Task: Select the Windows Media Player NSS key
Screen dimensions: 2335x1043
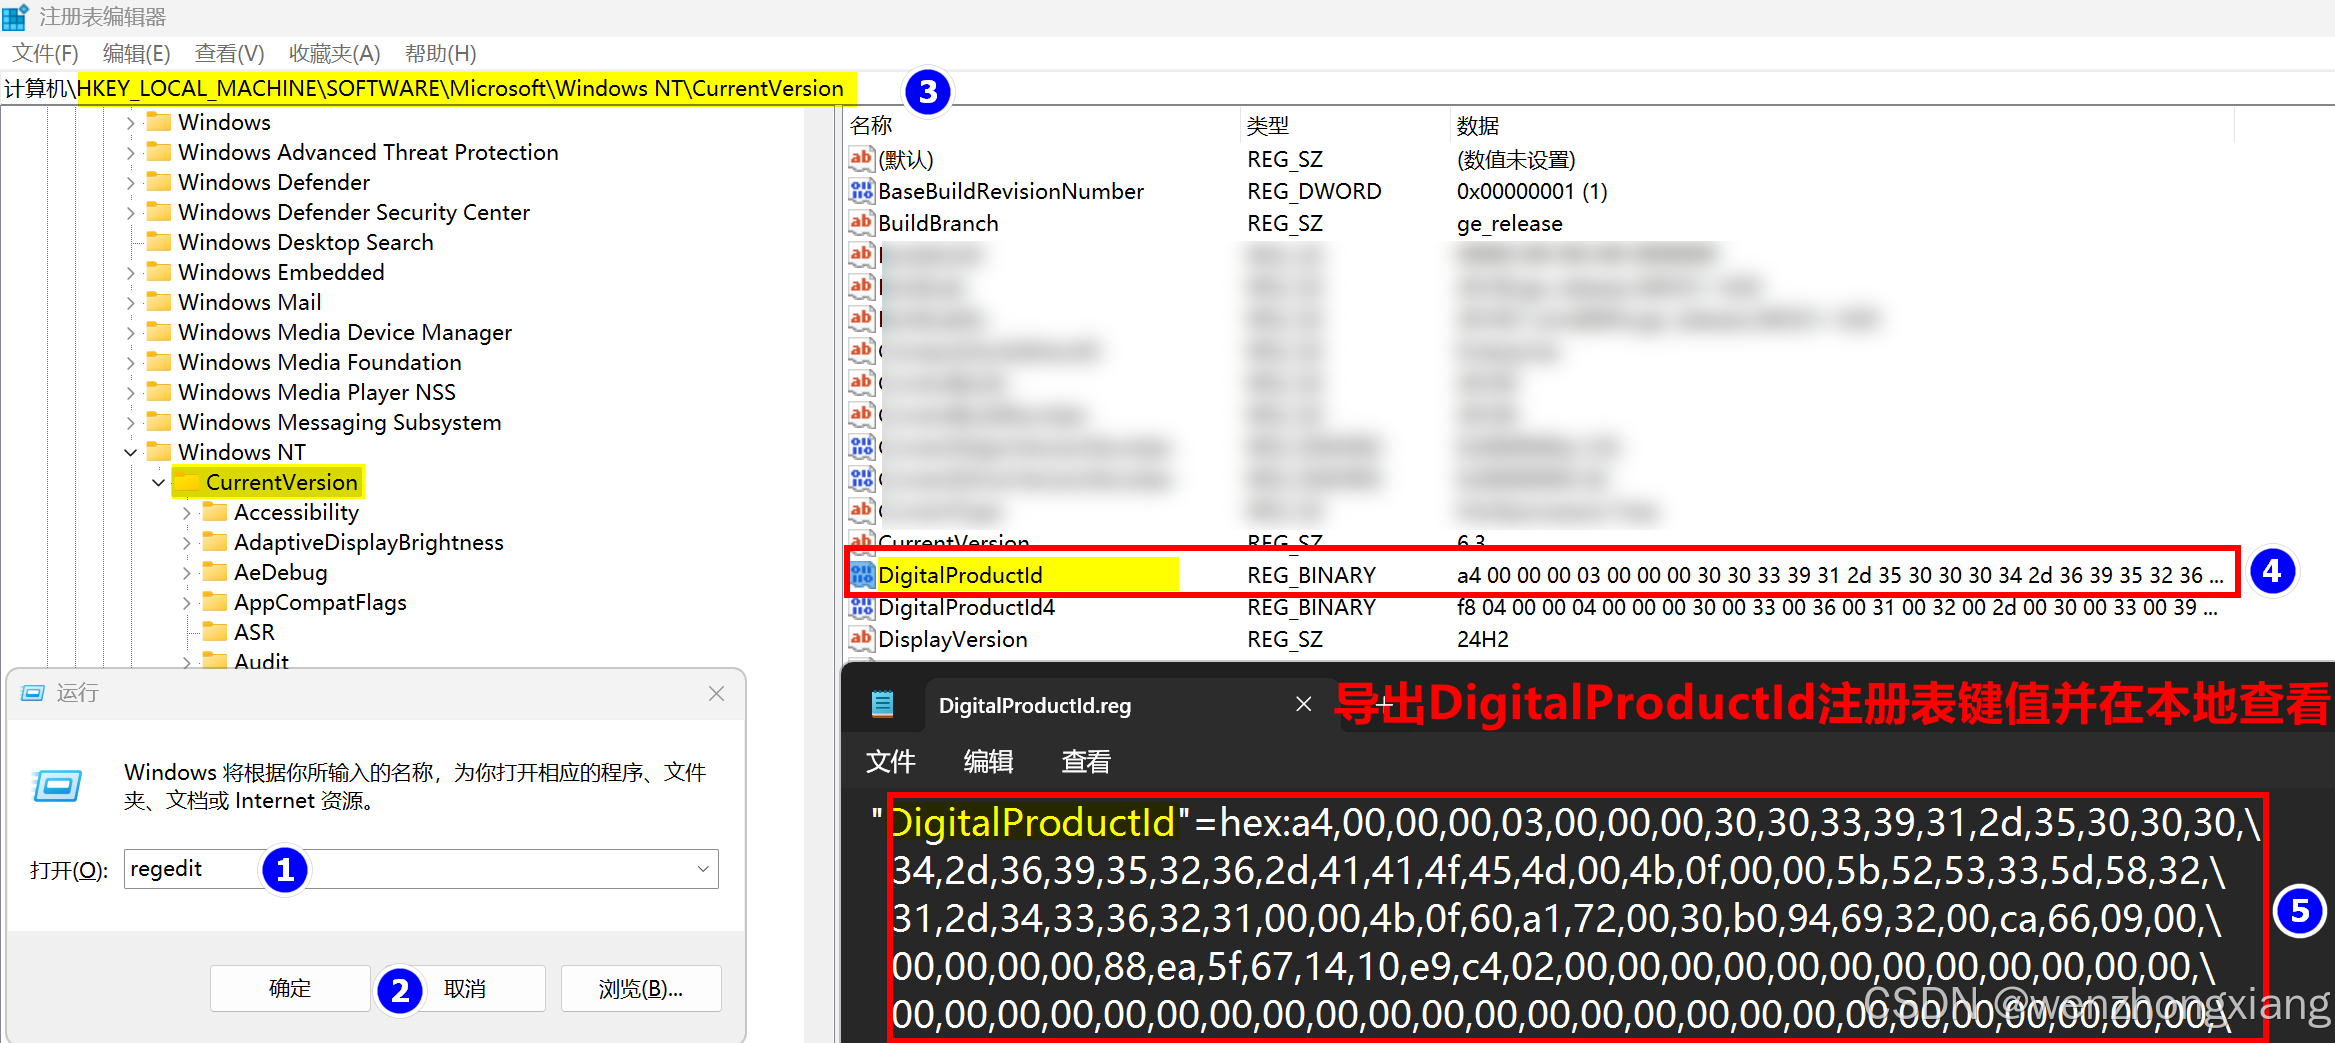Action: (x=316, y=392)
